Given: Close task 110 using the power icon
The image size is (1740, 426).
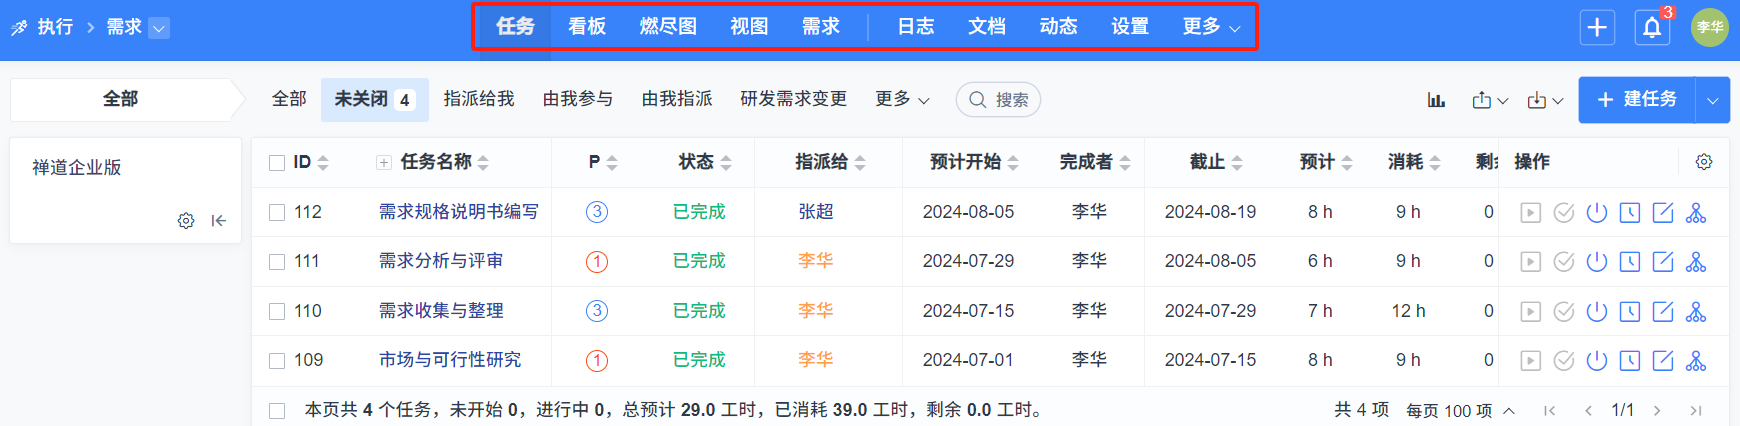Looking at the screenshot, I should click(x=1597, y=311).
